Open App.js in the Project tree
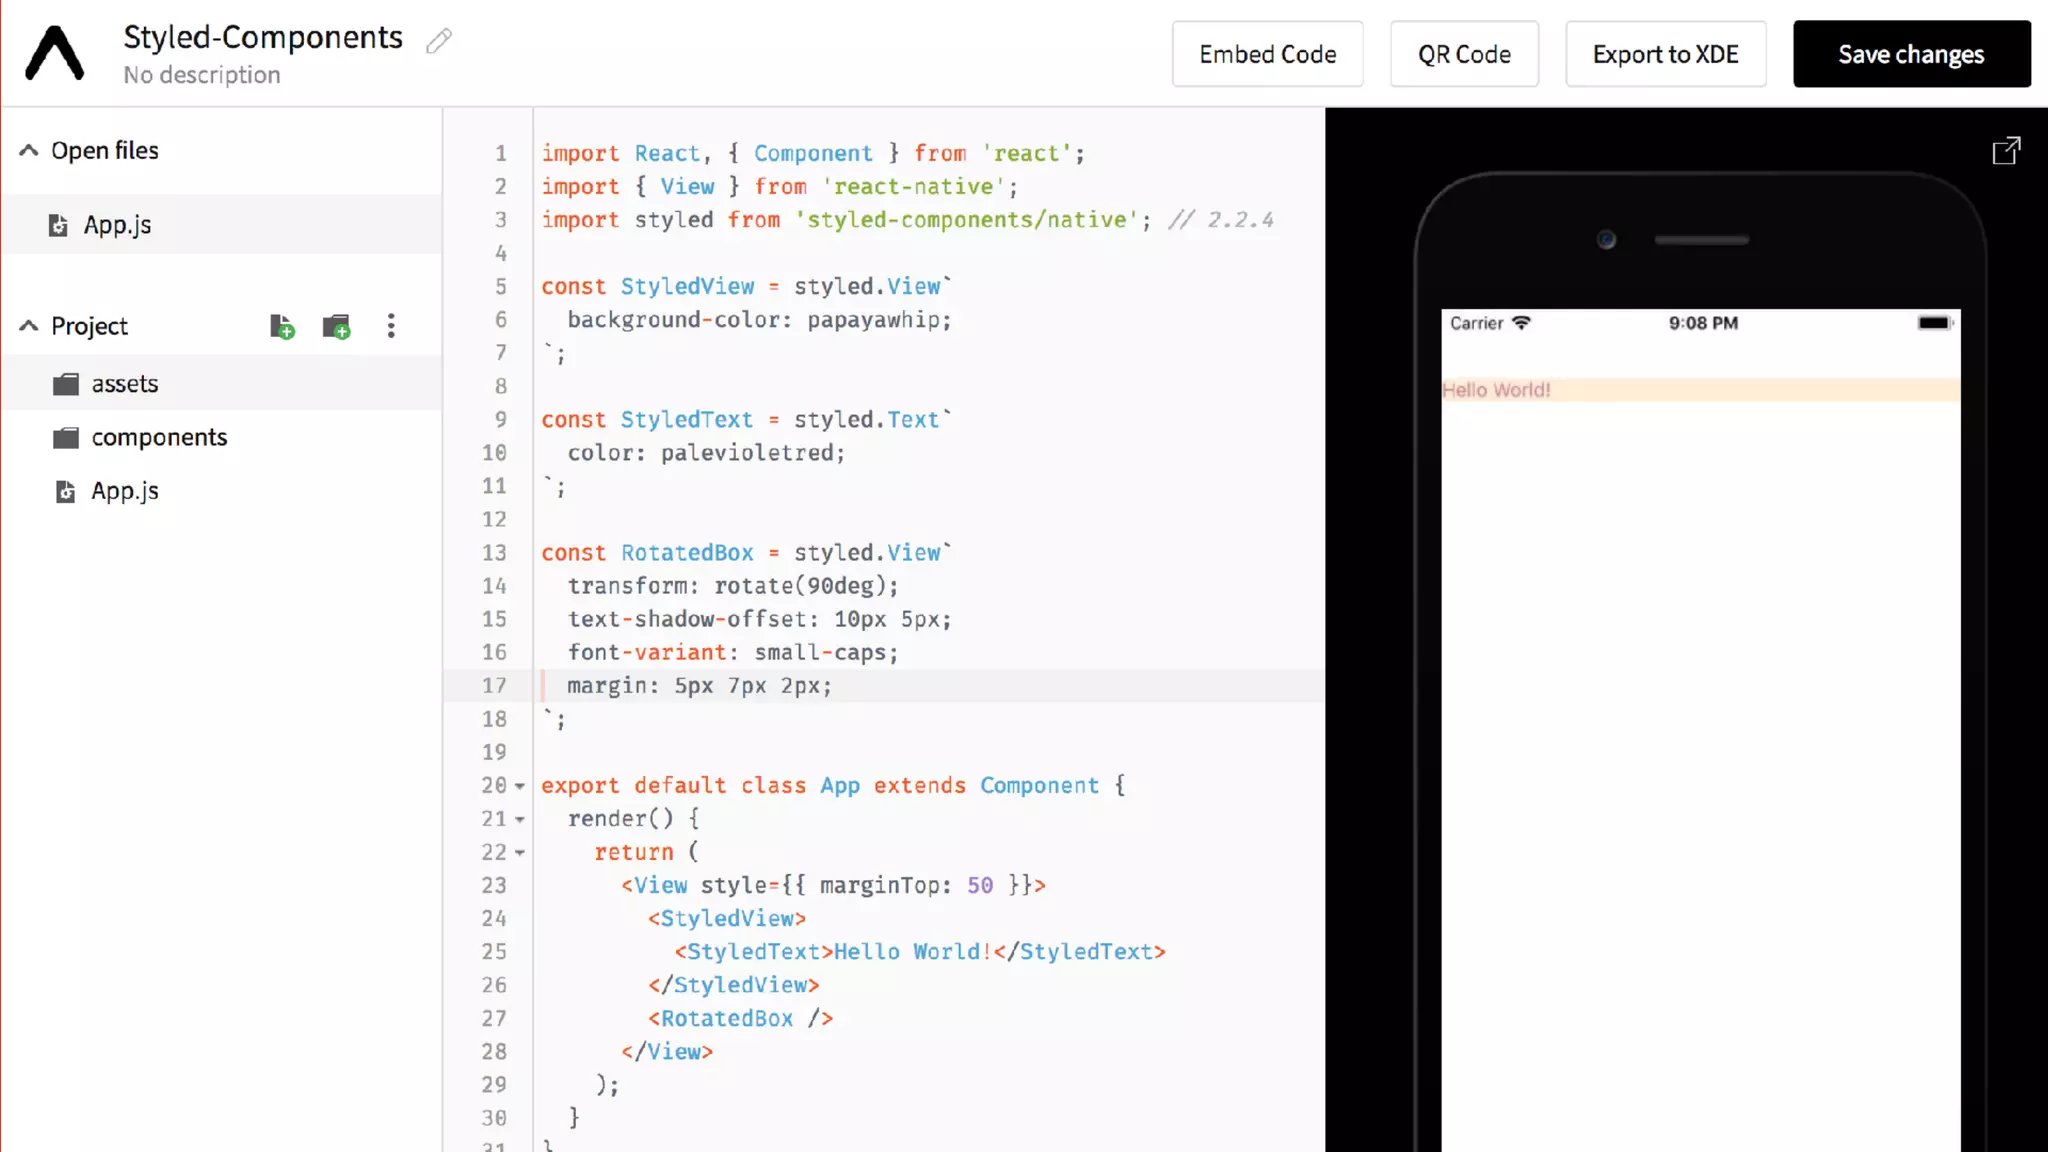 [222, 491]
